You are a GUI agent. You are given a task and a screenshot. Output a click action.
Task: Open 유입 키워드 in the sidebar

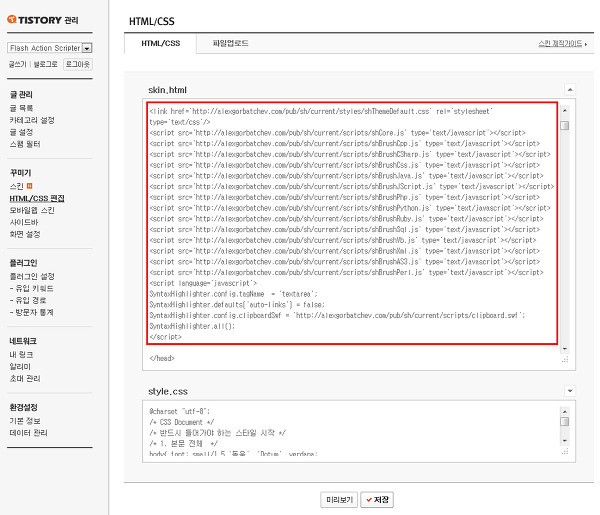tap(32, 288)
